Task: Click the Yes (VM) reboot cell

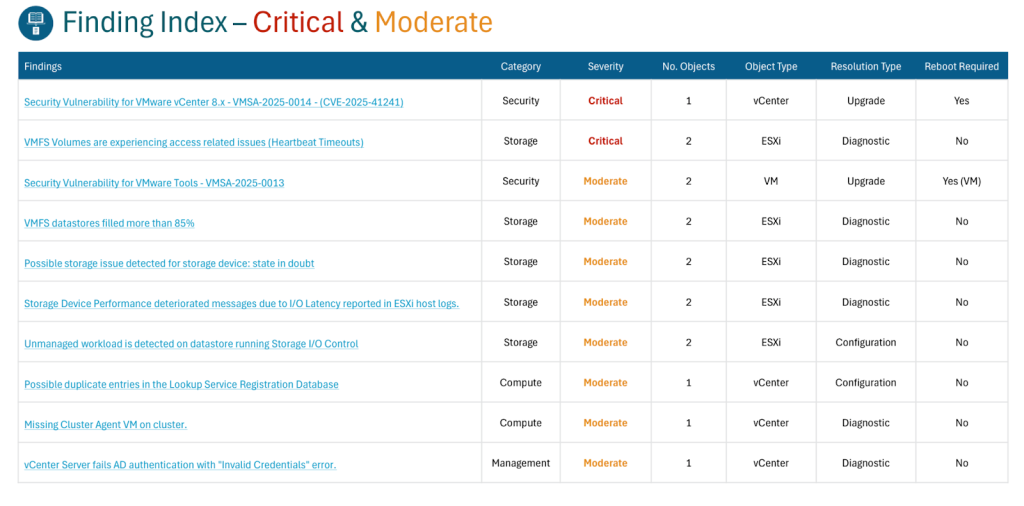Action: click(x=961, y=182)
